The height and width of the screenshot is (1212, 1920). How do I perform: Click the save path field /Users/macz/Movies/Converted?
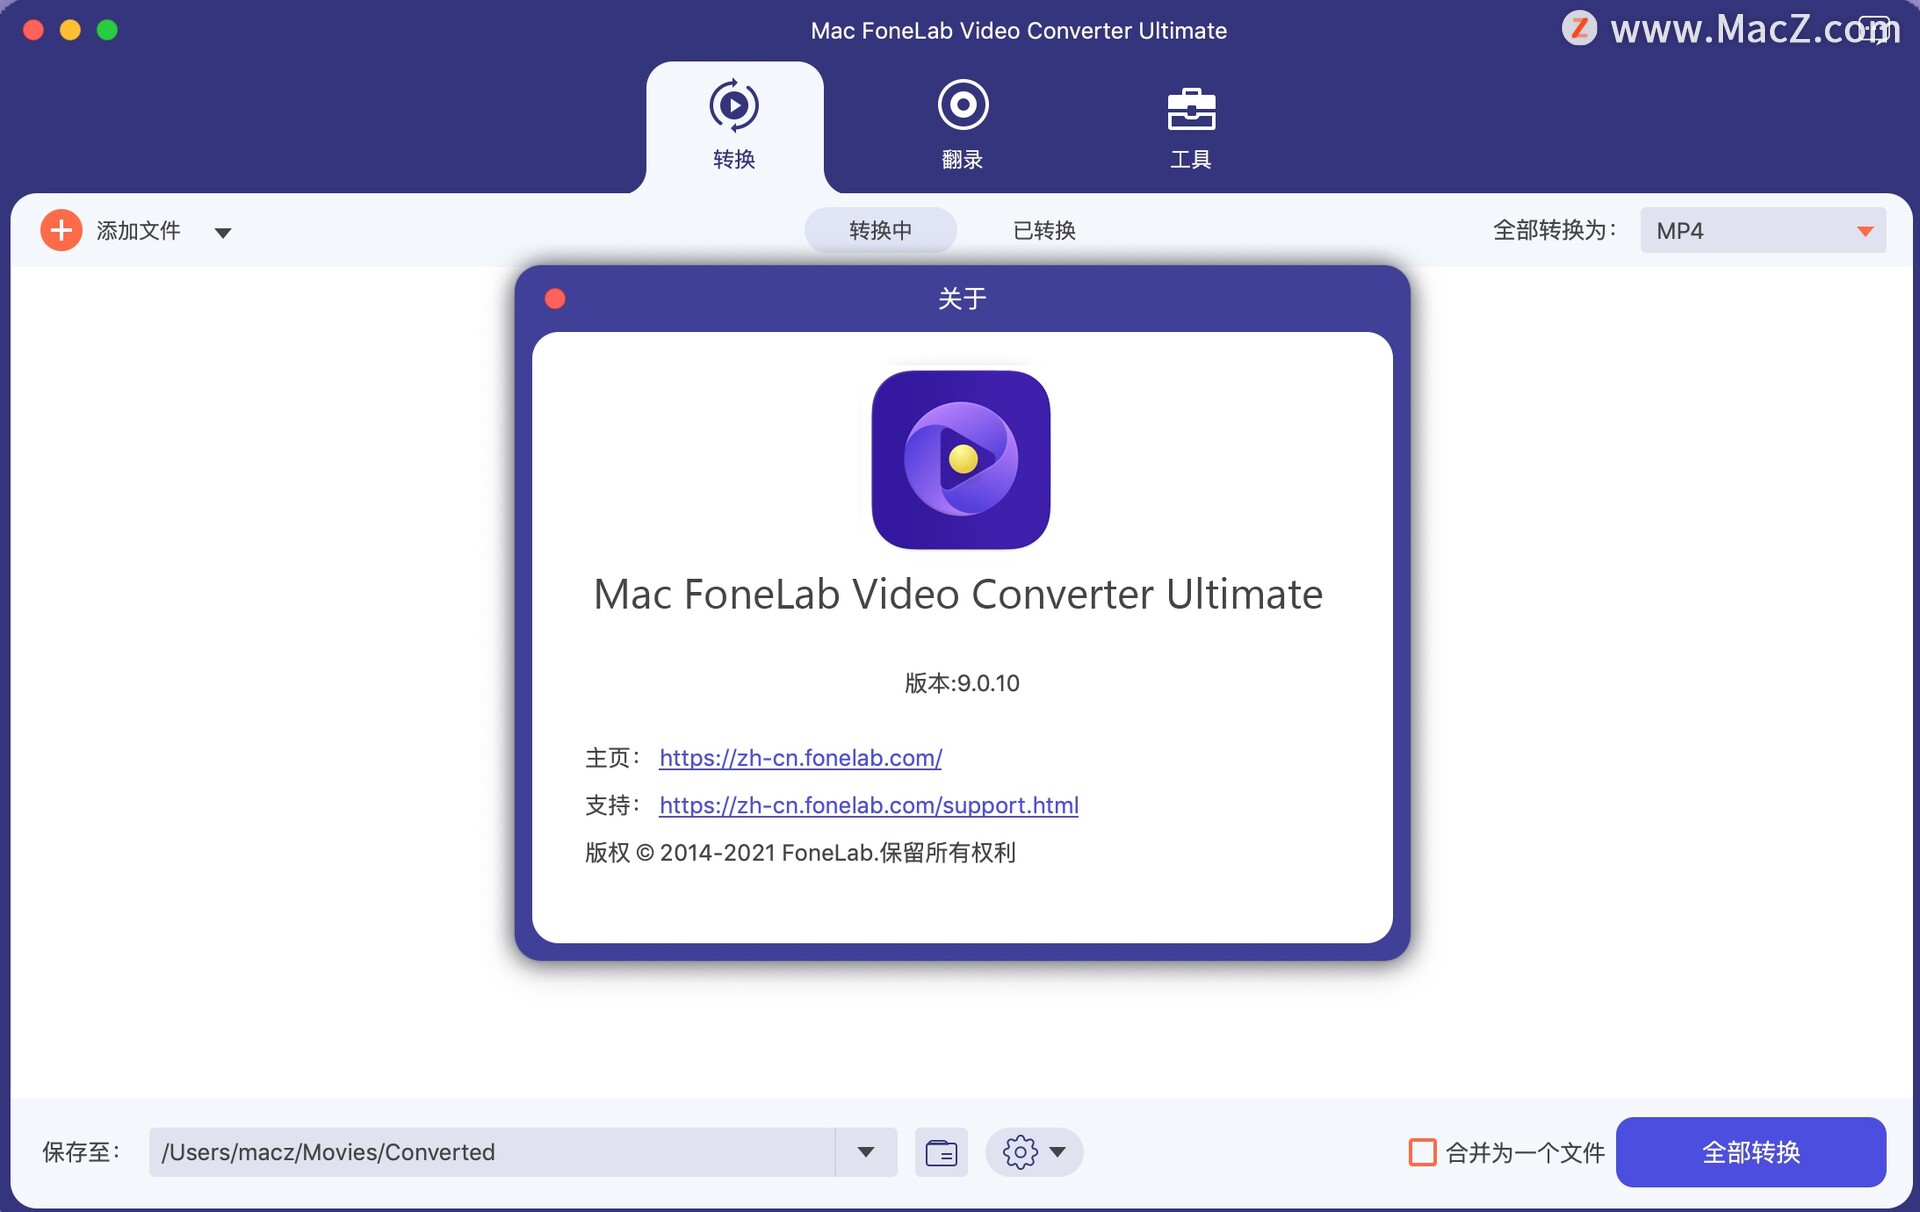(492, 1152)
